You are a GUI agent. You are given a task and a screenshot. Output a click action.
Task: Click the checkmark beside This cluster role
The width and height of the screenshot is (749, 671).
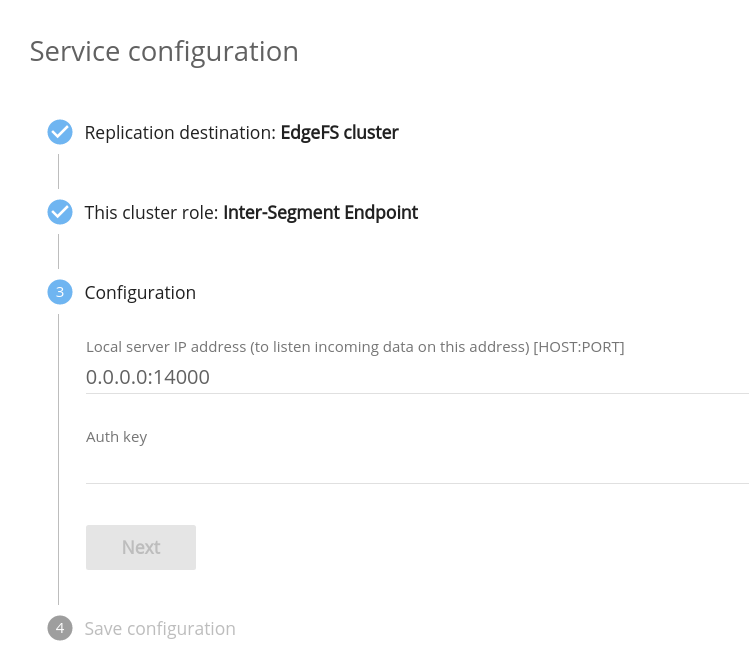60,212
